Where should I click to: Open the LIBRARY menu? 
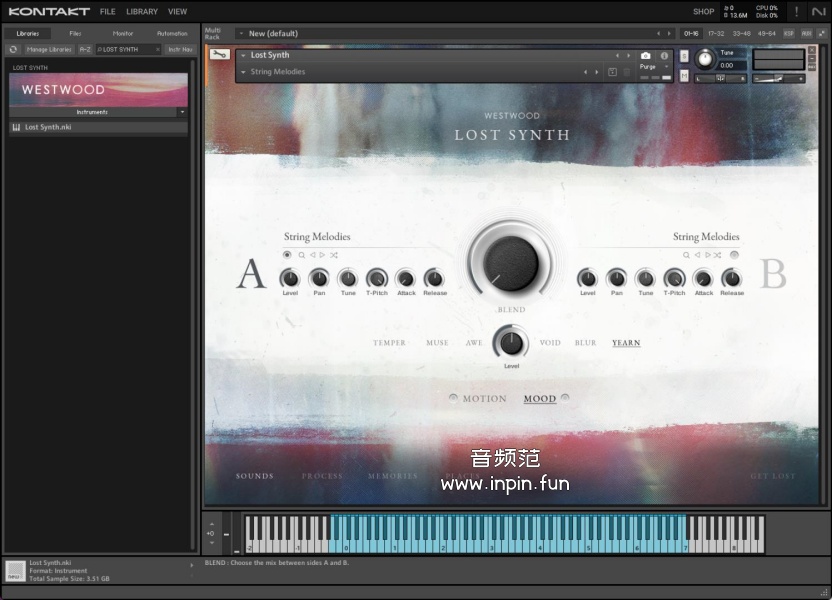tap(142, 11)
